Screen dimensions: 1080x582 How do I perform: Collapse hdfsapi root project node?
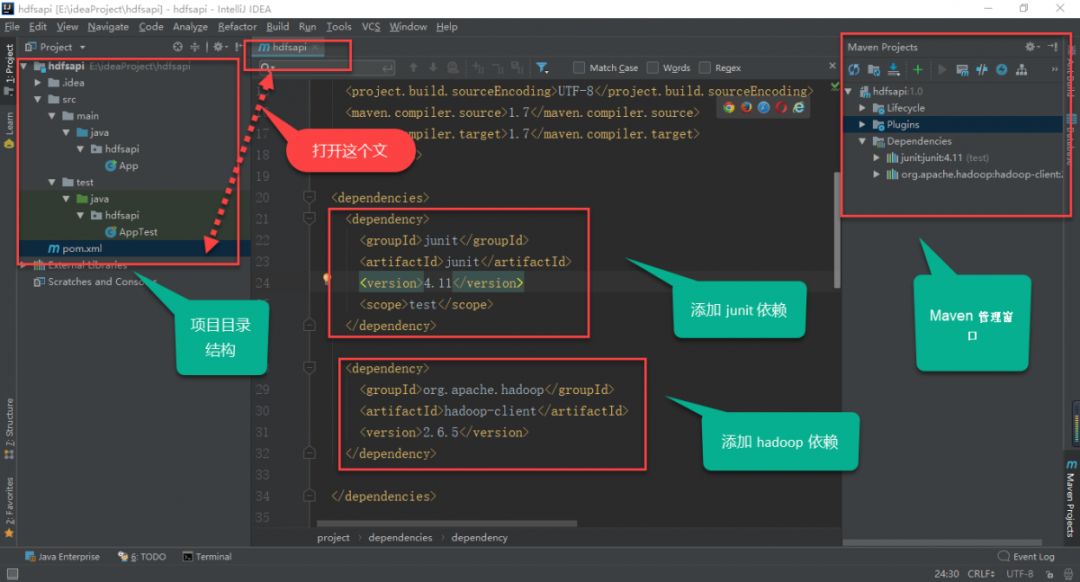click(x=23, y=66)
